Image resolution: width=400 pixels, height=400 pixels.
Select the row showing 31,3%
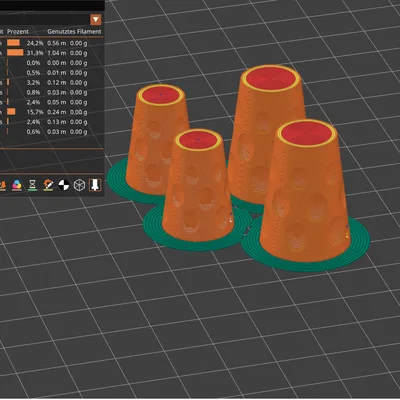[52, 53]
